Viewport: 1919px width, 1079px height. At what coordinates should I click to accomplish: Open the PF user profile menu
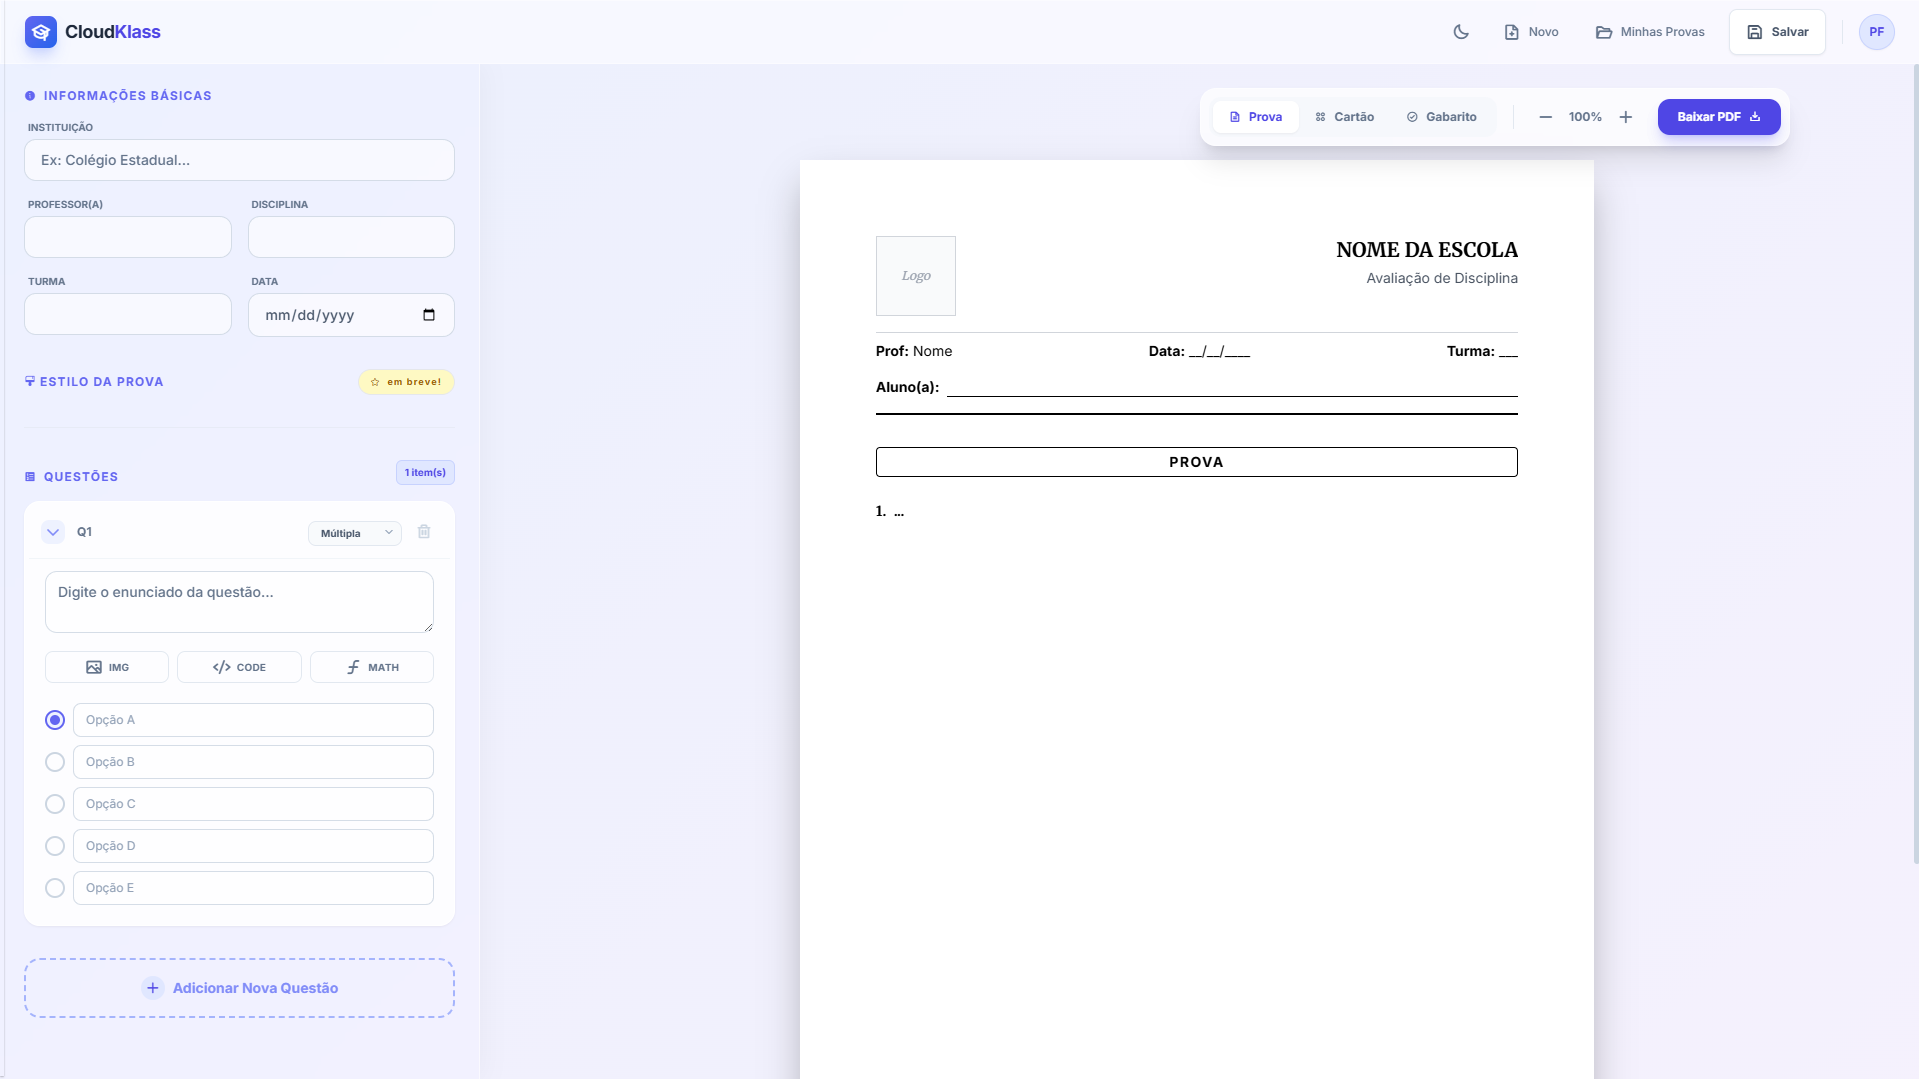pos(1876,32)
